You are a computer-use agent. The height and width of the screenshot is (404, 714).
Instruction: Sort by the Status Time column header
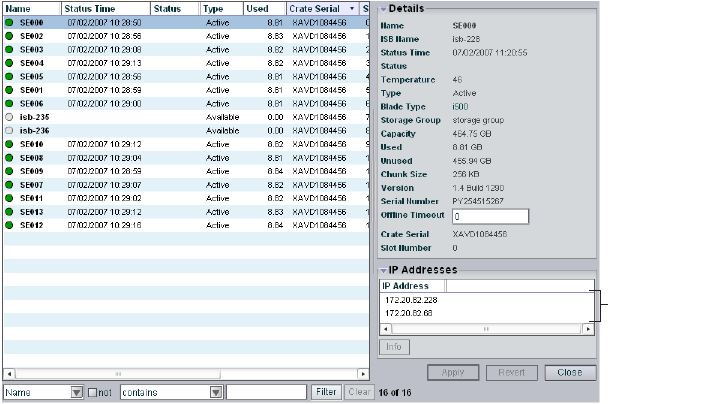pyautogui.click(x=106, y=9)
